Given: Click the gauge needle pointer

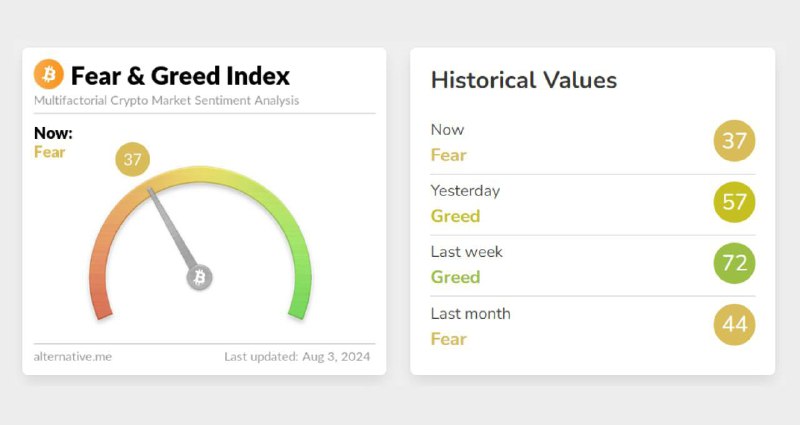Looking at the screenshot, I should (x=170, y=225).
